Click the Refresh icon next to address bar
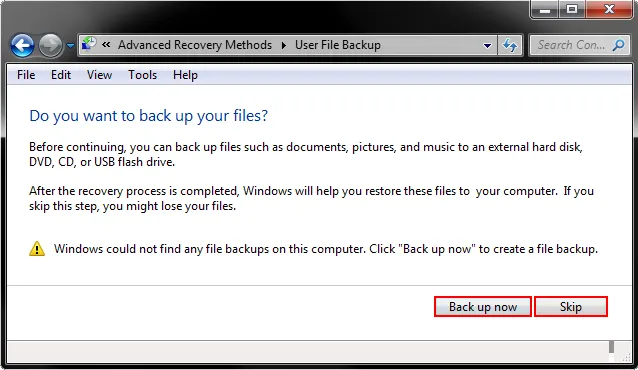 pyautogui.click(x=510, y=45)
